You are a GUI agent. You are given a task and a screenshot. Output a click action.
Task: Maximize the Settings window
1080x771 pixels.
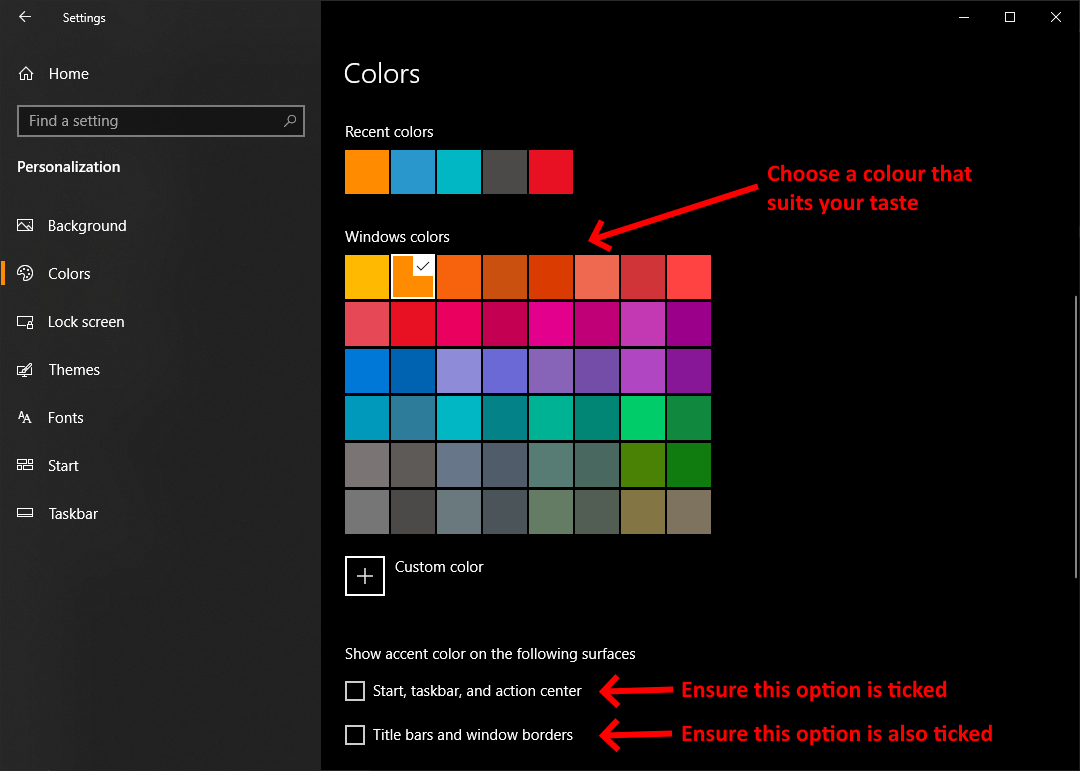(x=1010, y=17)
